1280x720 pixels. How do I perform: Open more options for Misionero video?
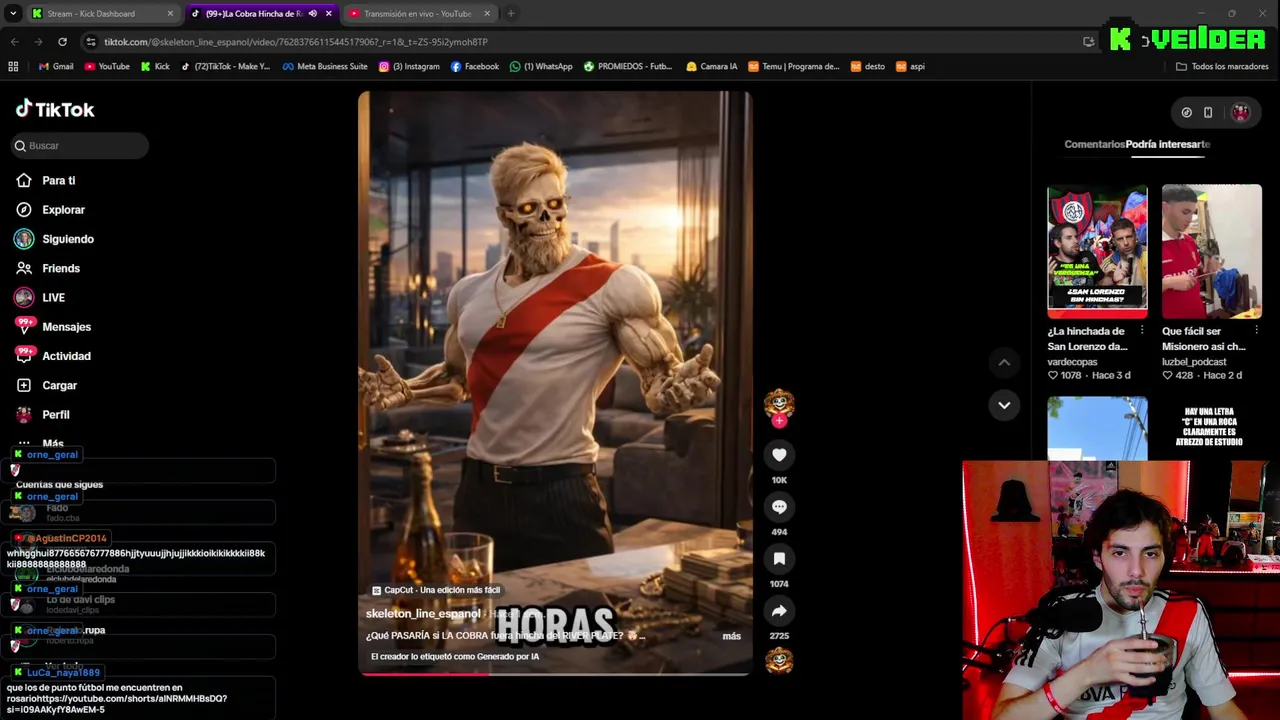1256,330
